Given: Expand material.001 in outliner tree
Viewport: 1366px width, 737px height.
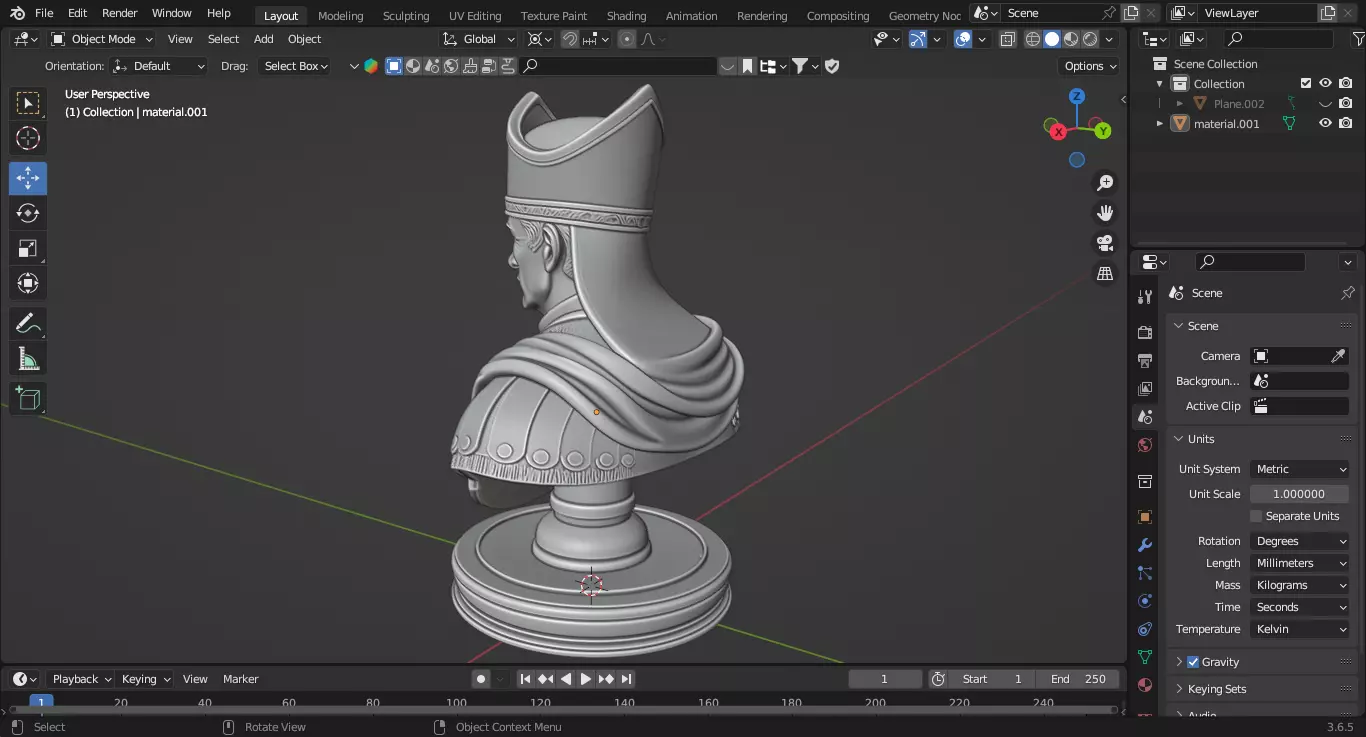Looking at the screenshot, I should (x=1160, y=123).
